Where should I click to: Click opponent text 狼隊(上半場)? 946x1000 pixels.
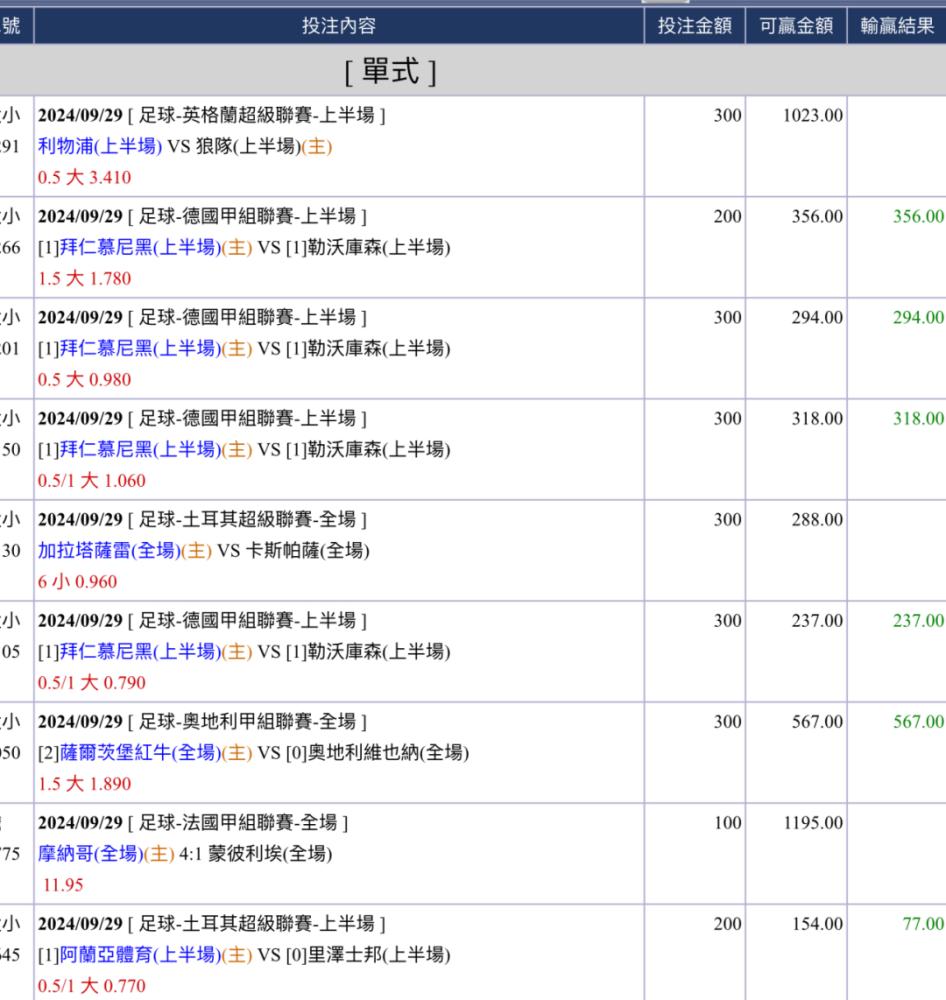click(x=248, y=146)
